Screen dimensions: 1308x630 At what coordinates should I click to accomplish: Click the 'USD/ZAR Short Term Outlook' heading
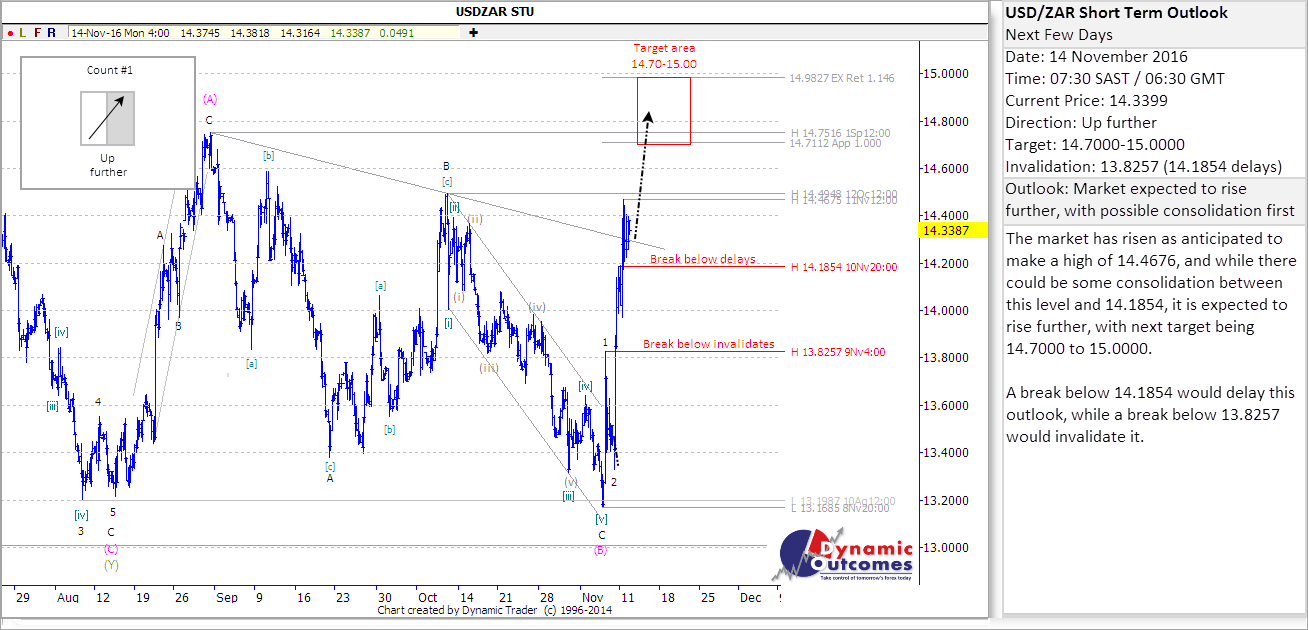click(x=1116, y=13)
